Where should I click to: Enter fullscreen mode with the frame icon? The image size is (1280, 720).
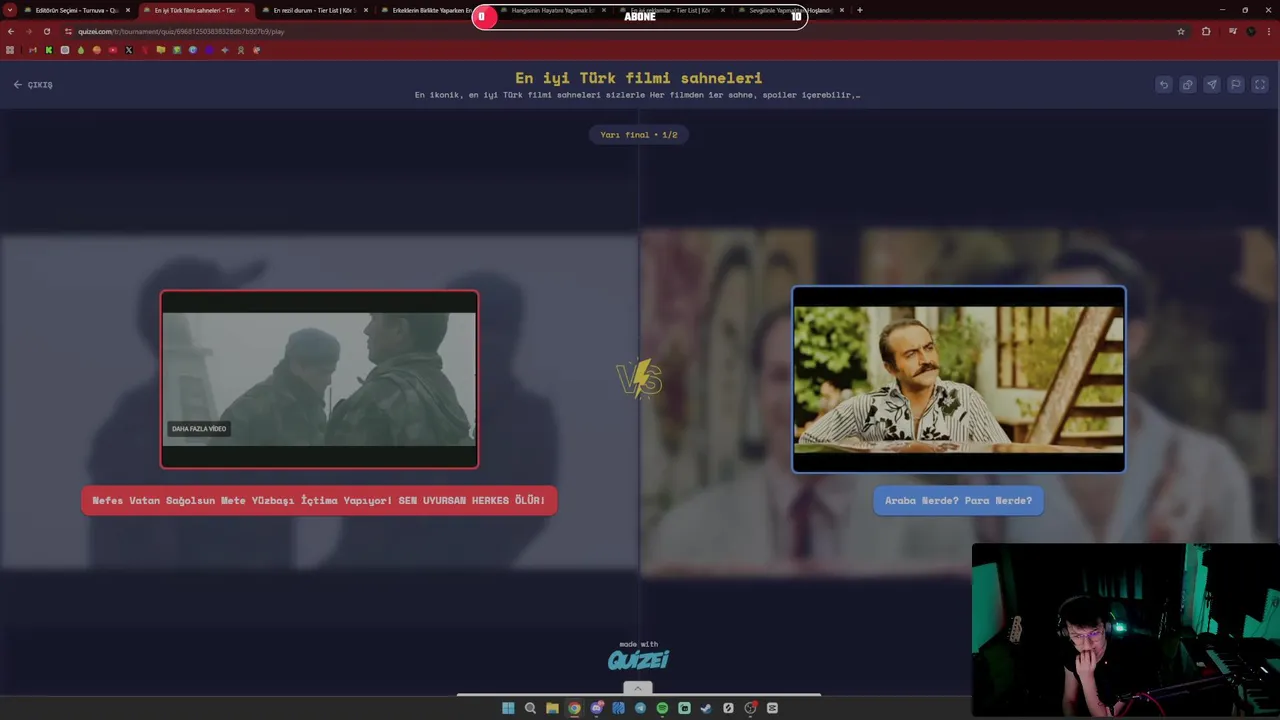pyautogui.click(x=1260, y=85)
